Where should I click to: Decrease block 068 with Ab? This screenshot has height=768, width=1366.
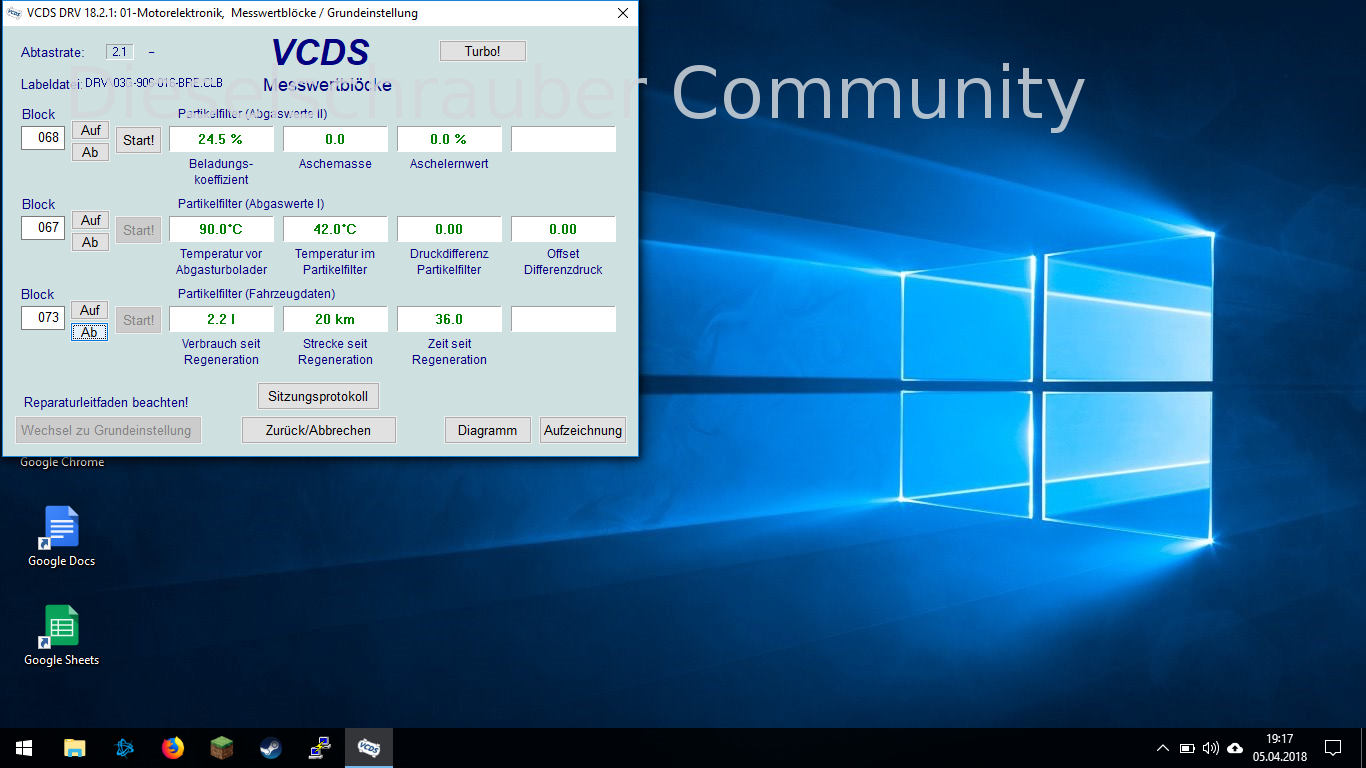tap(90, 152)
